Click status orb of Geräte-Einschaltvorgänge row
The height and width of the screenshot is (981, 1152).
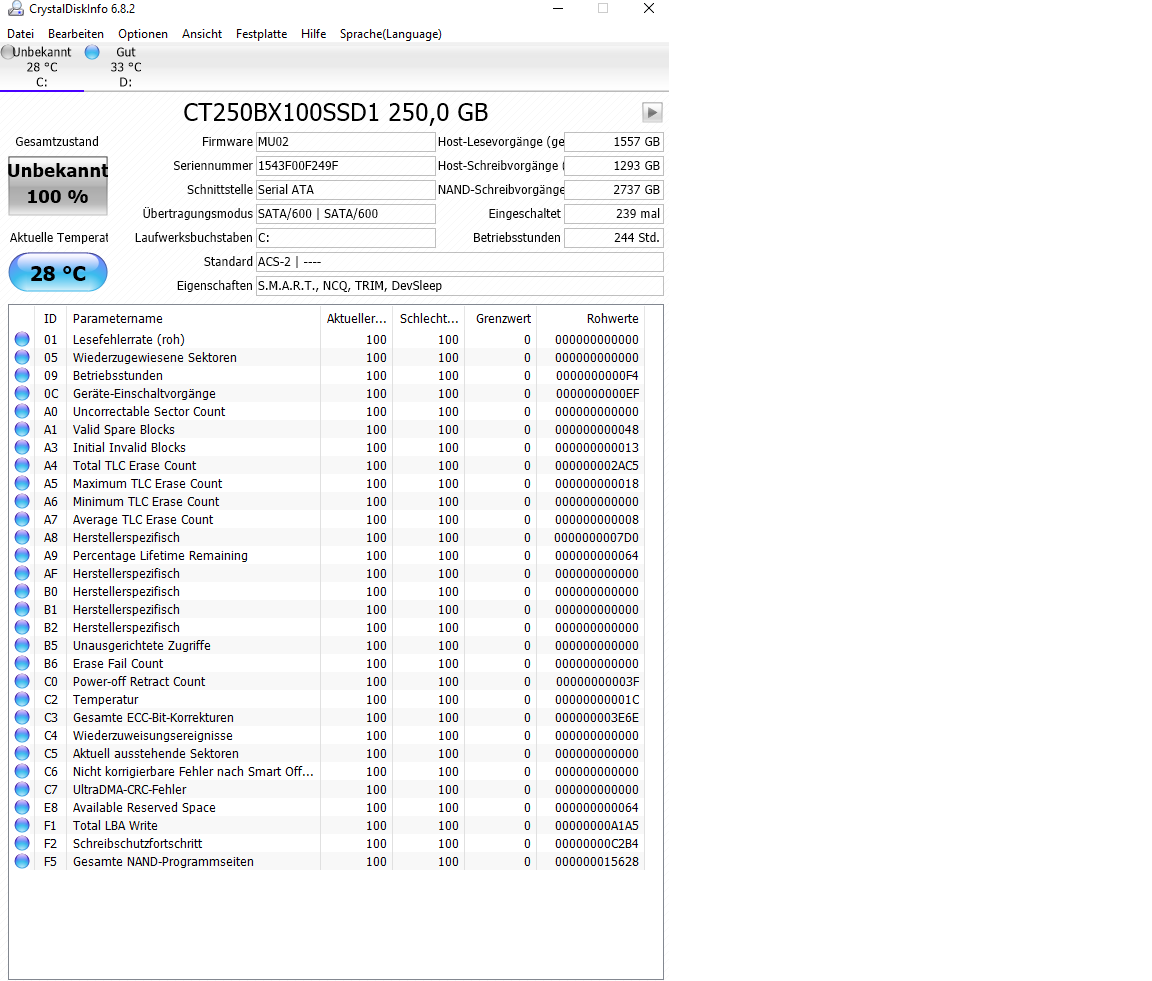(22, 393)
